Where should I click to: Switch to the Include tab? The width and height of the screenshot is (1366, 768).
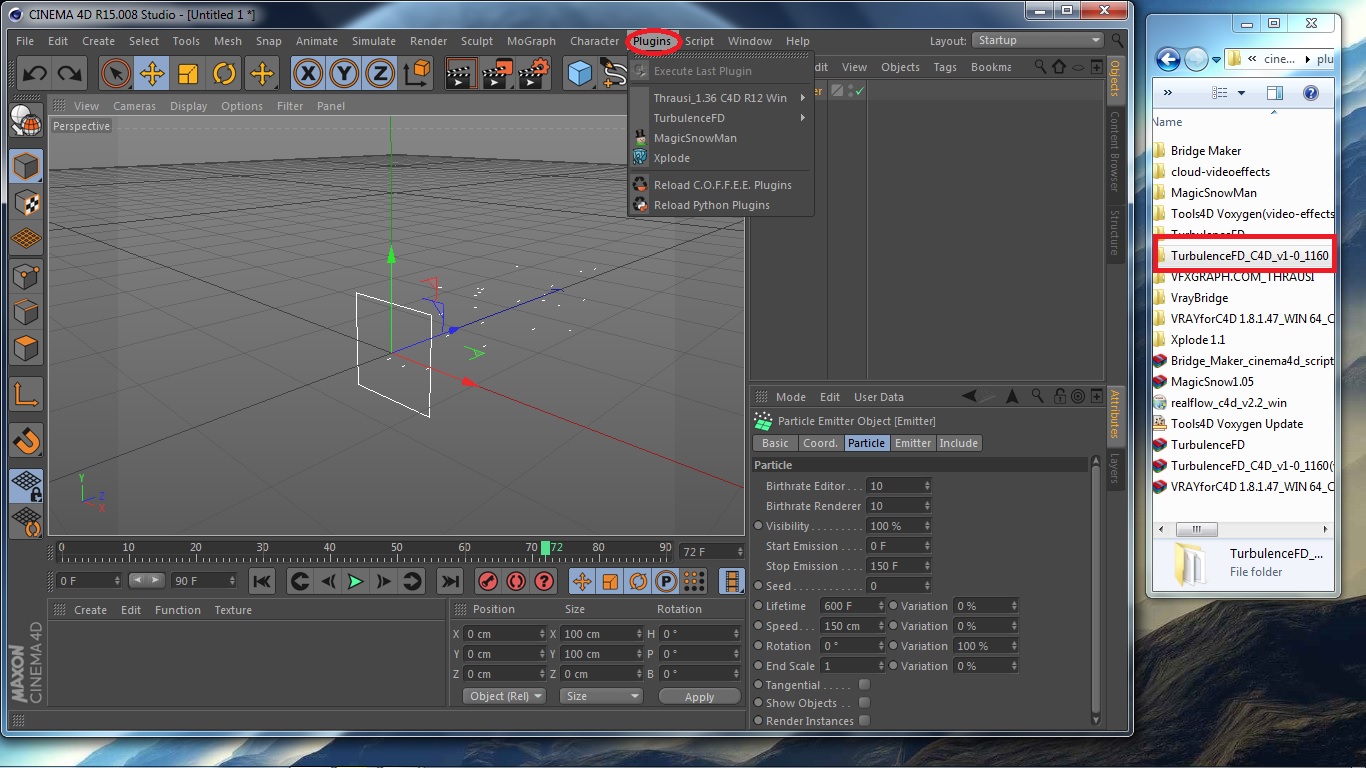click(959, 443)
